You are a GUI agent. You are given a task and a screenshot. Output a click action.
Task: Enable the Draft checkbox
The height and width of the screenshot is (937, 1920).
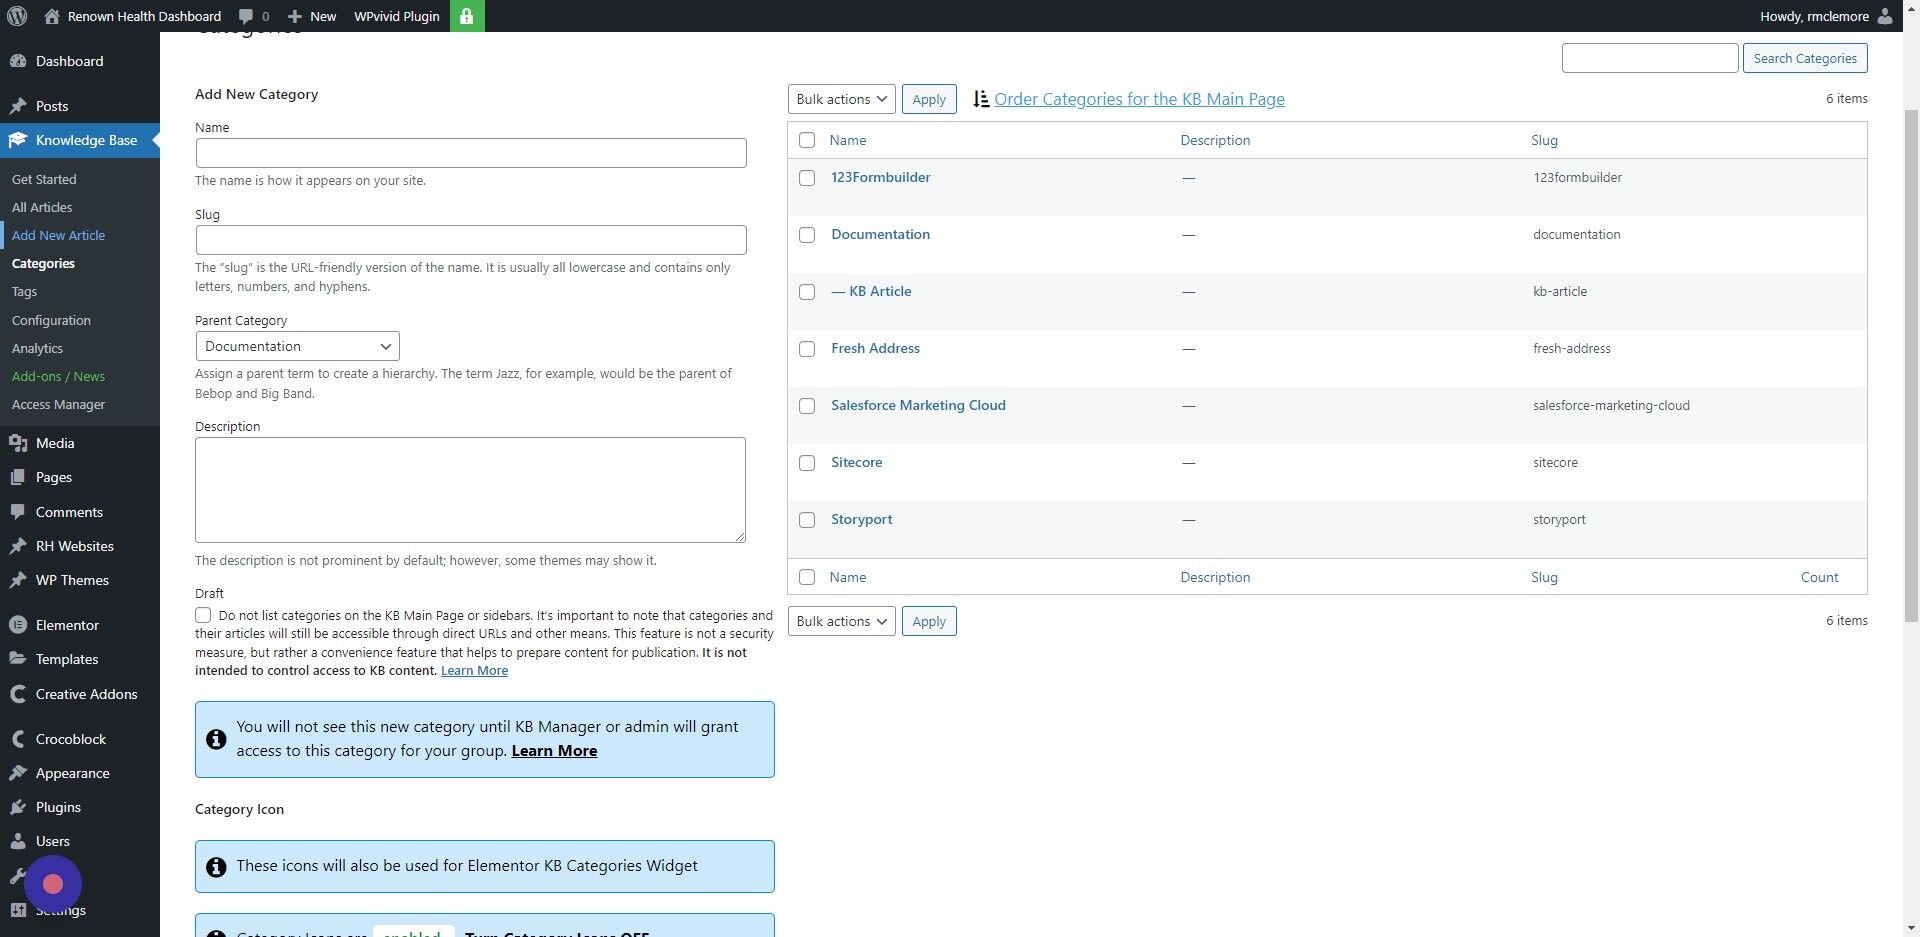203,615
